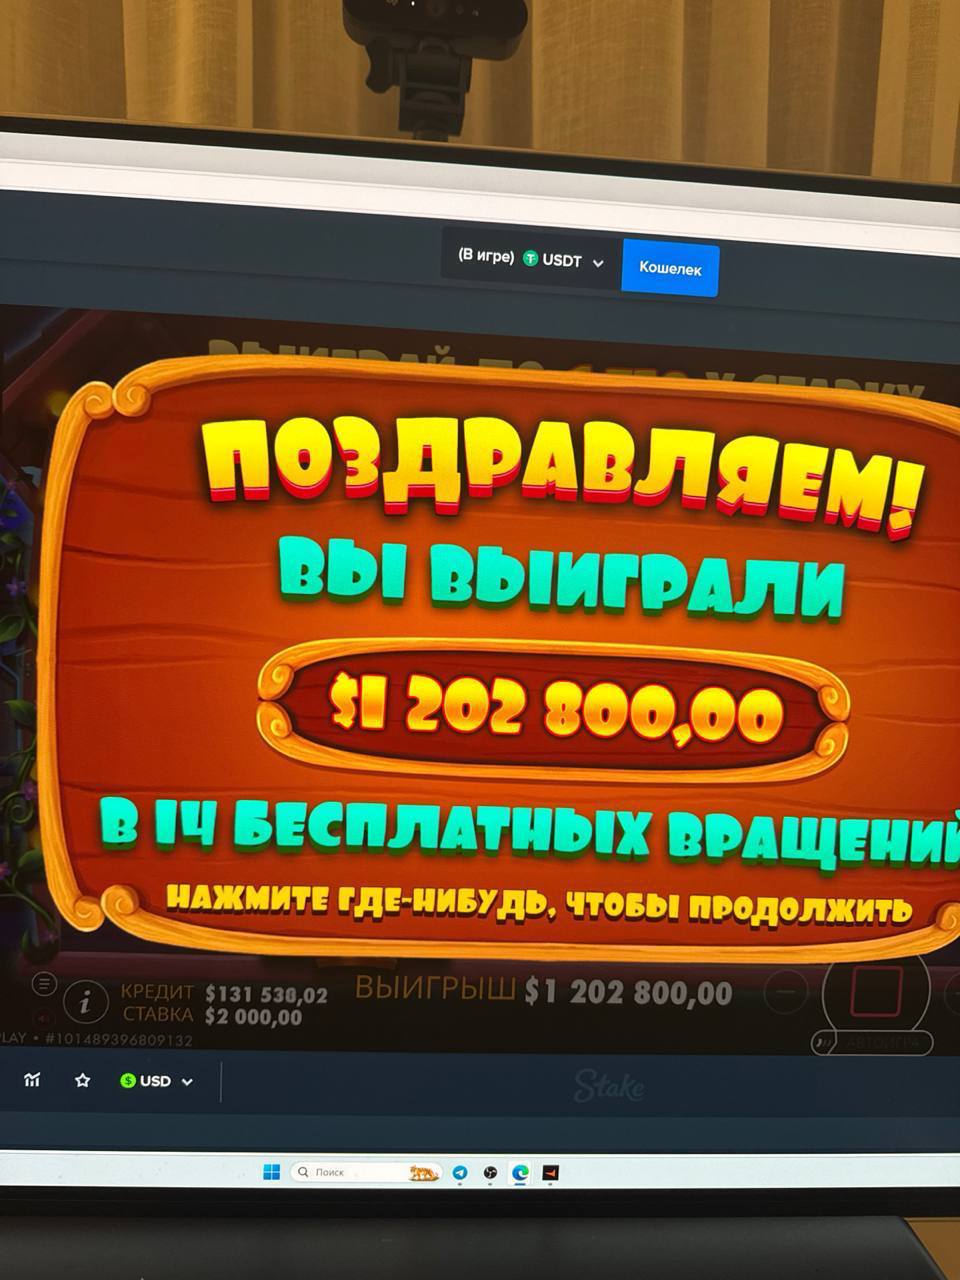This screenshot has height=1280, width=960.
Task: Click the taskbar Поиск search field
Action: point(350,1172)
